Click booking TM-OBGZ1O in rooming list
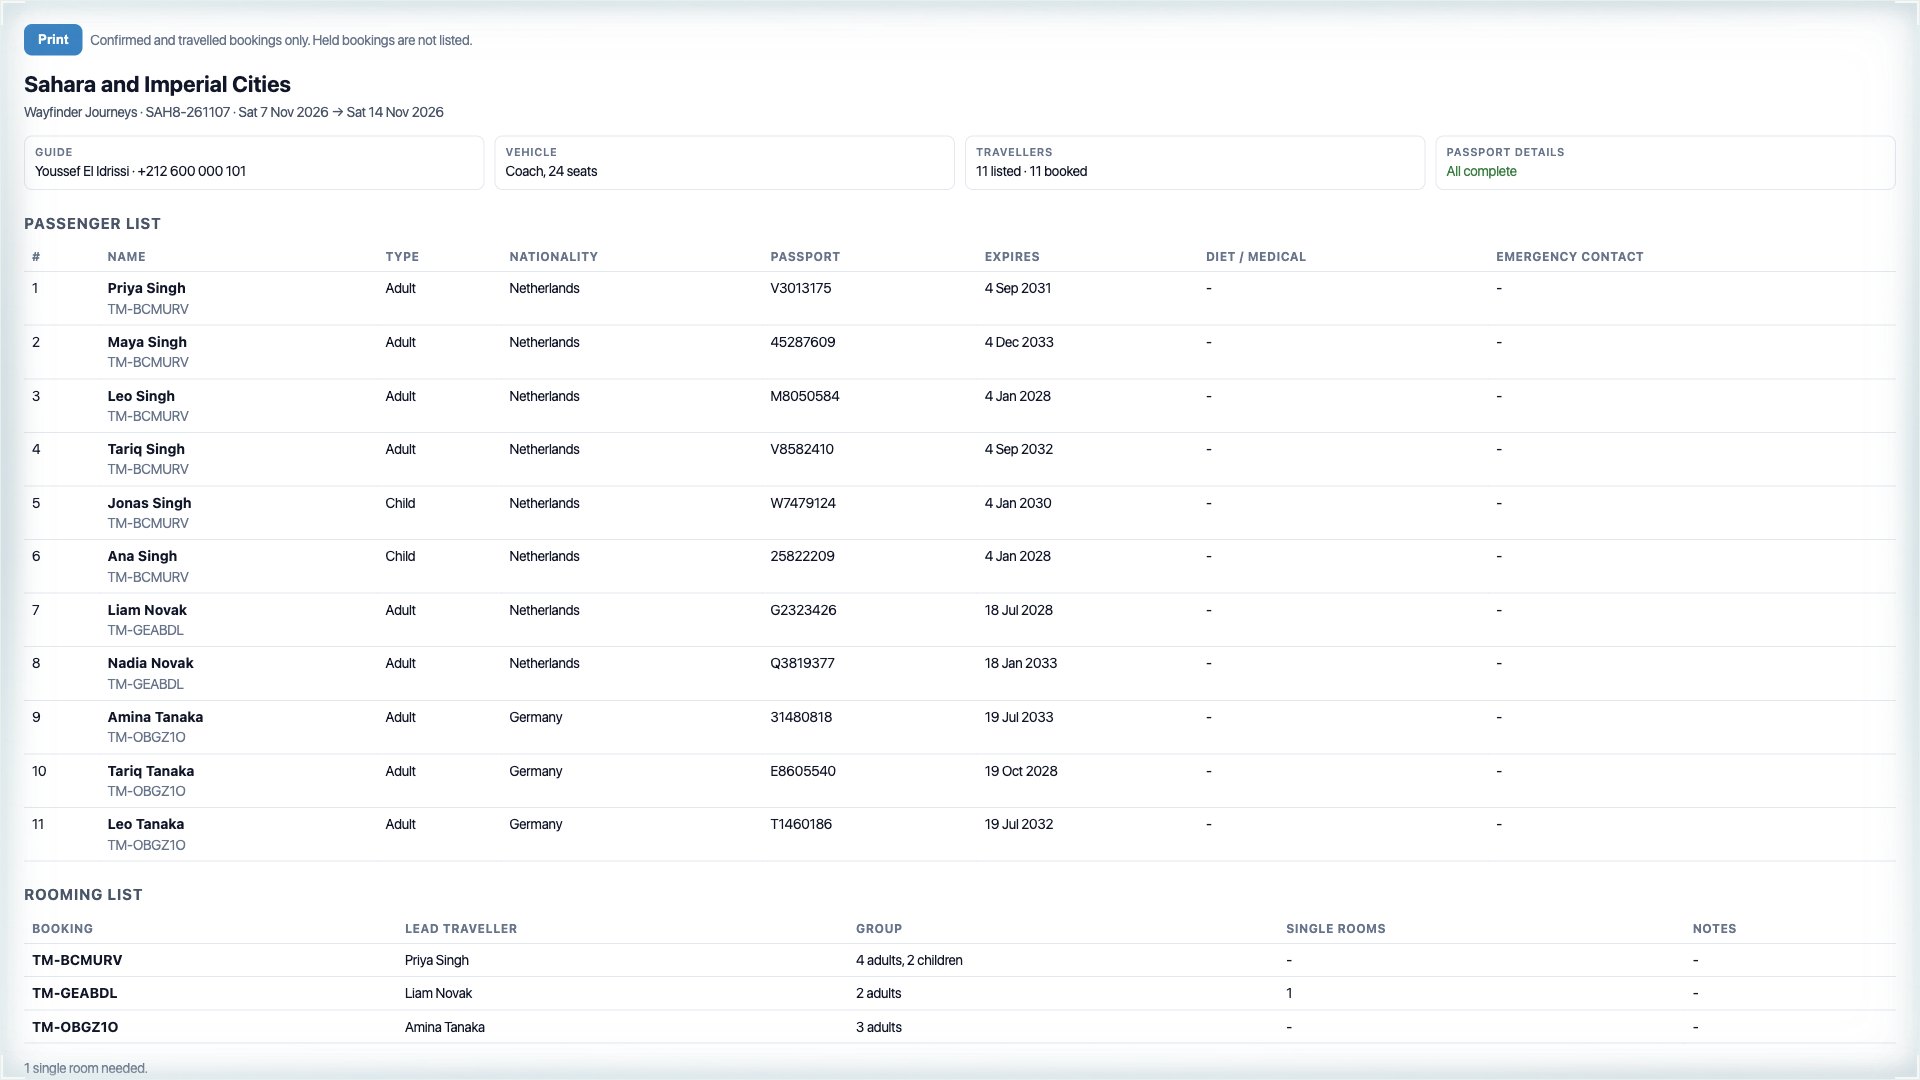 tap(75, 1027)
